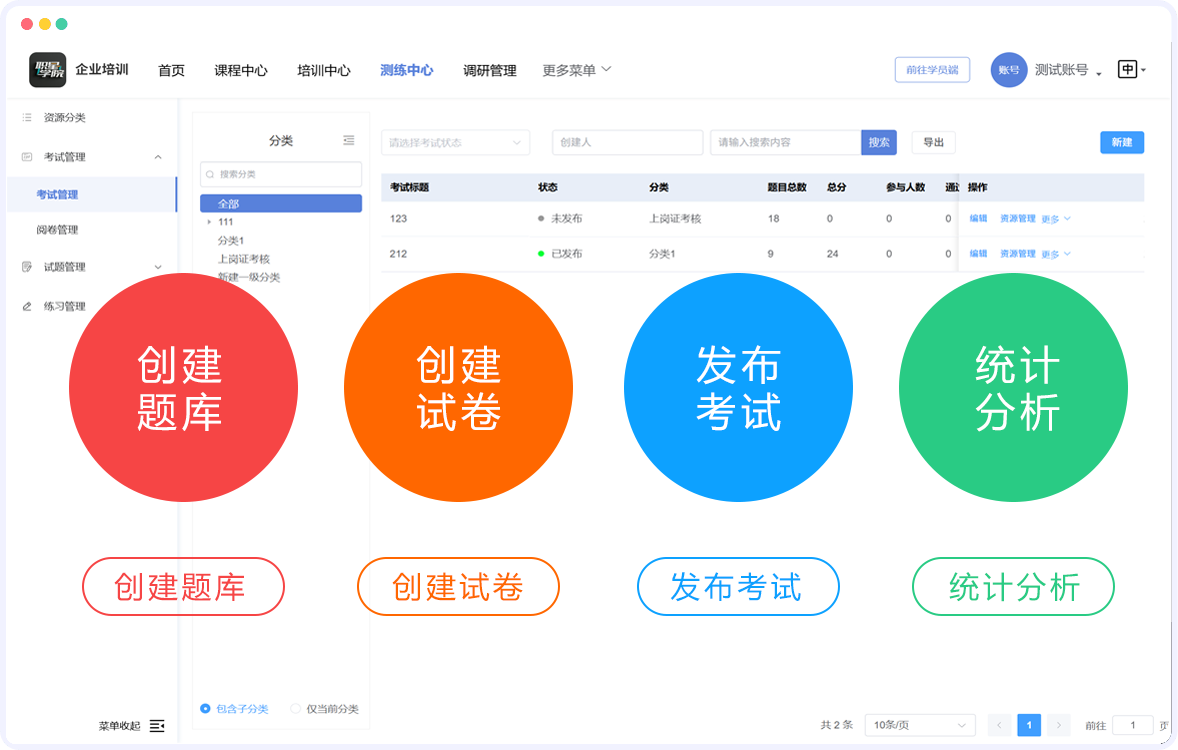Open the 更多菜单 navigation menu

tap(569, 70)
